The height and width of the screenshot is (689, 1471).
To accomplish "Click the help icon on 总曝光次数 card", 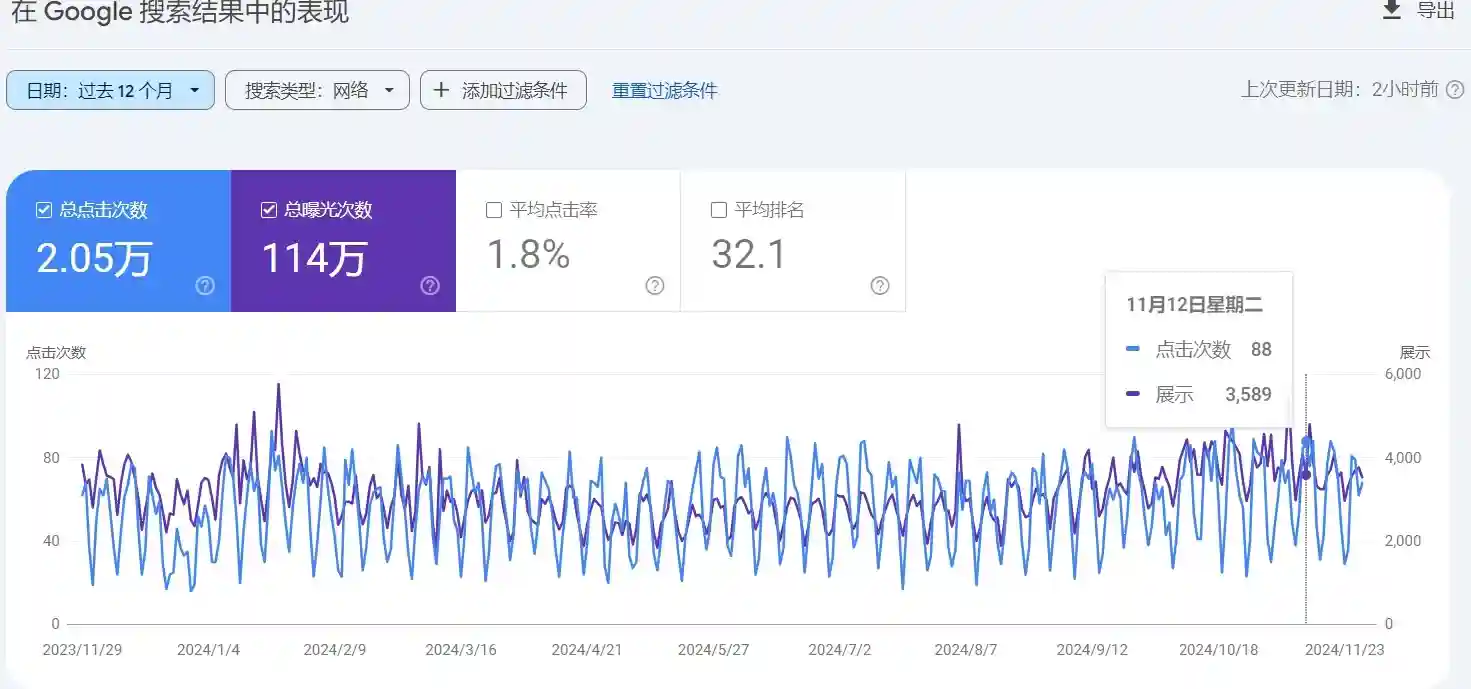I will tap(429, 286).
